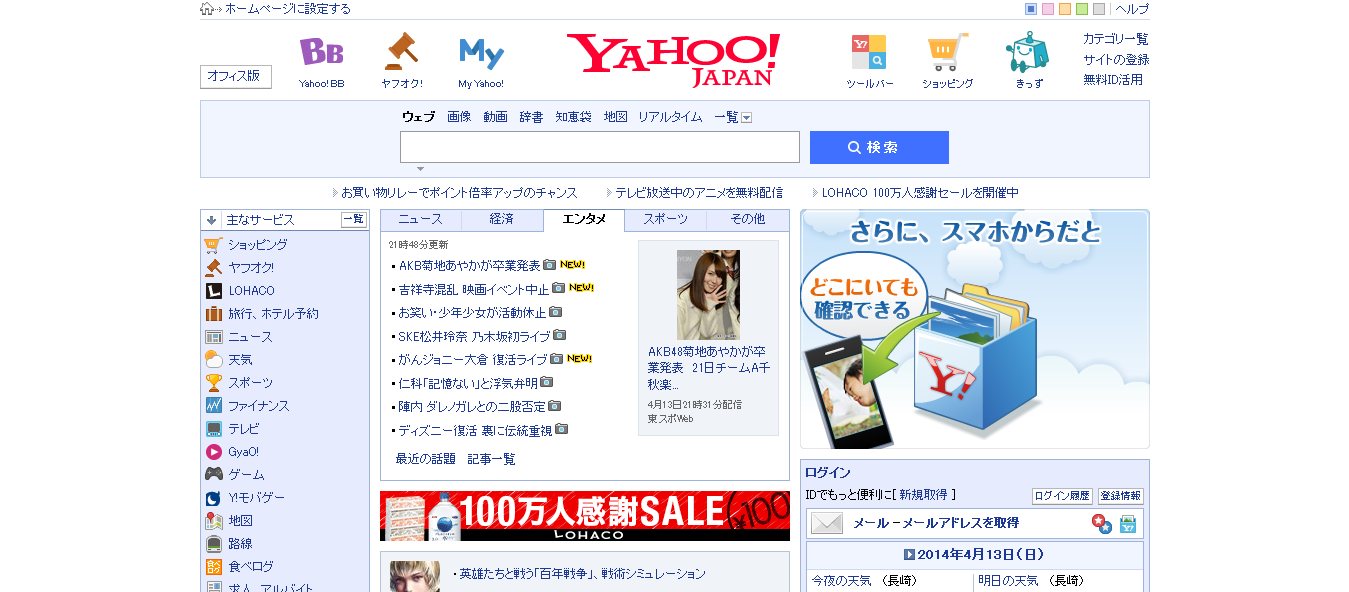Expand the 2014年4月13日 date arrow
Screen dimensions: 1349x592
[x=909, y=554]
